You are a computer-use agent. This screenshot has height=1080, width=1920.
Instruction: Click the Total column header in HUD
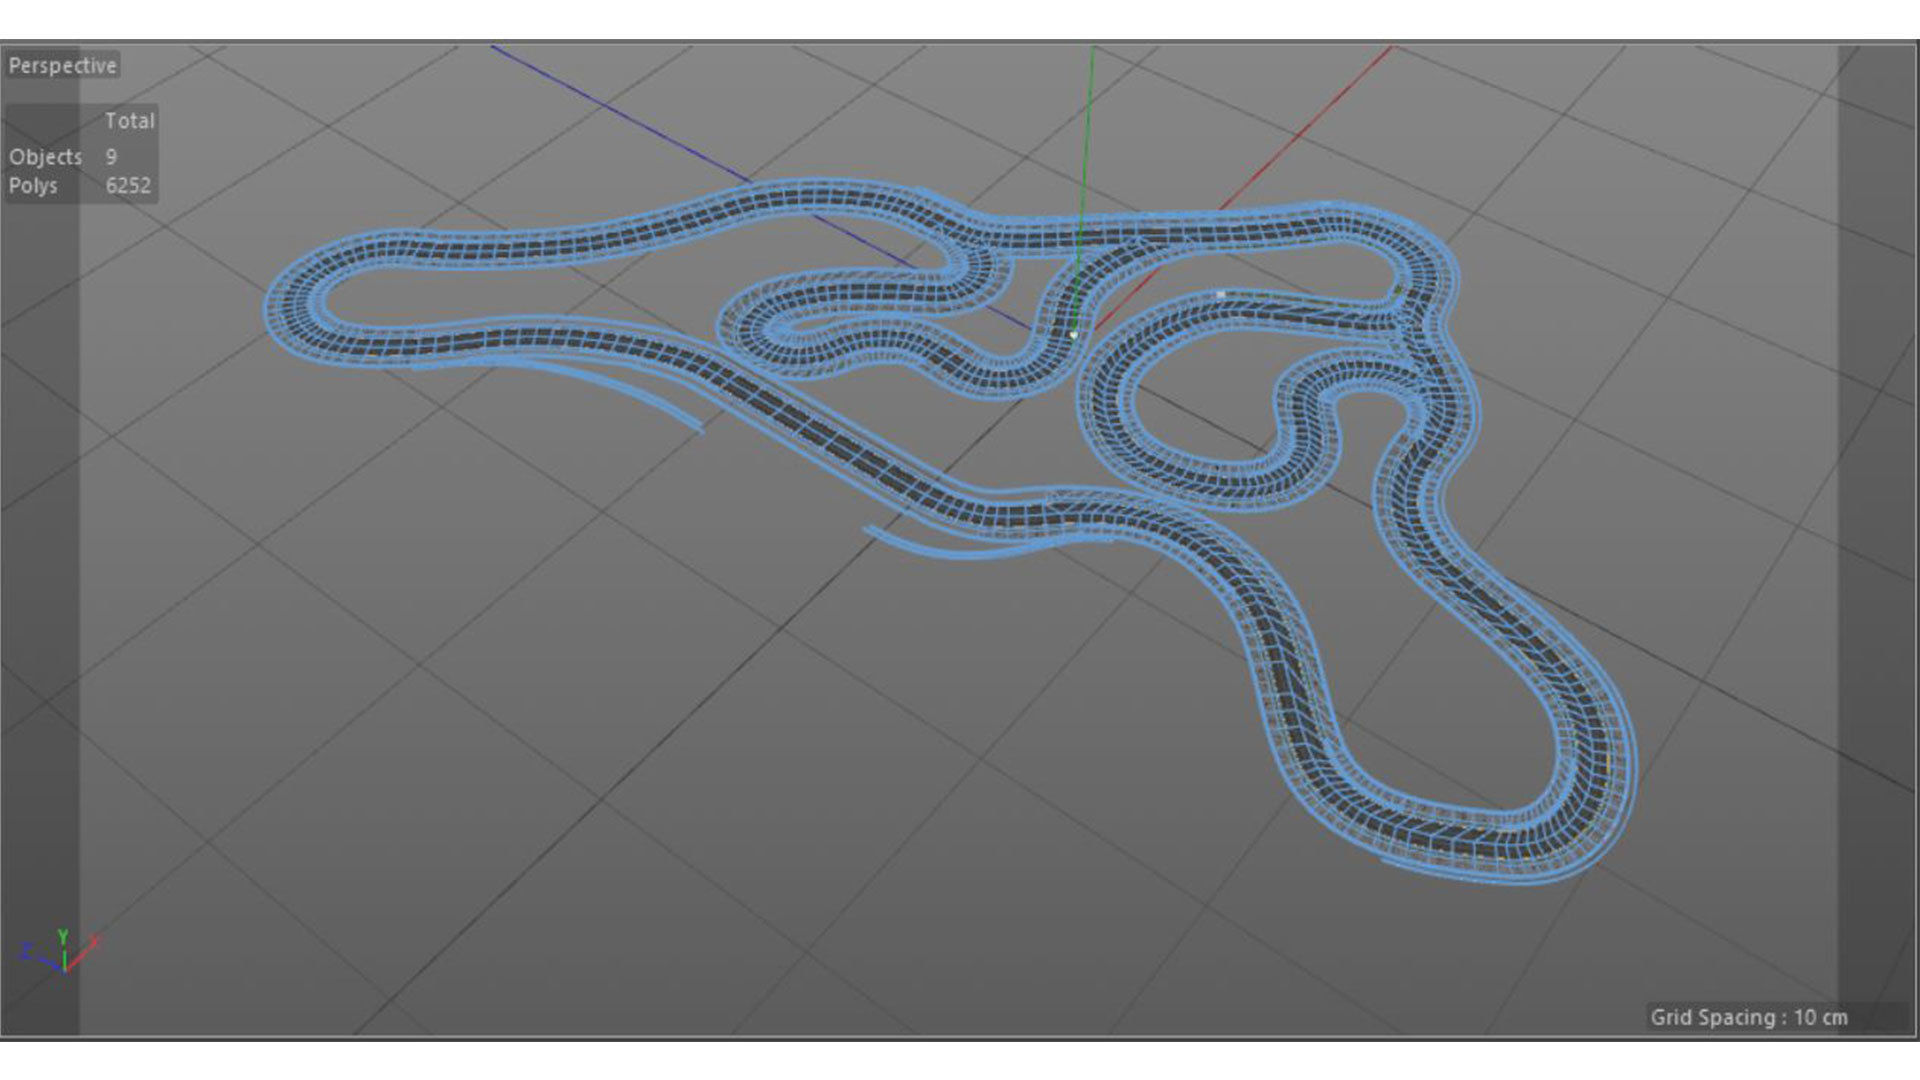point(130,121)
